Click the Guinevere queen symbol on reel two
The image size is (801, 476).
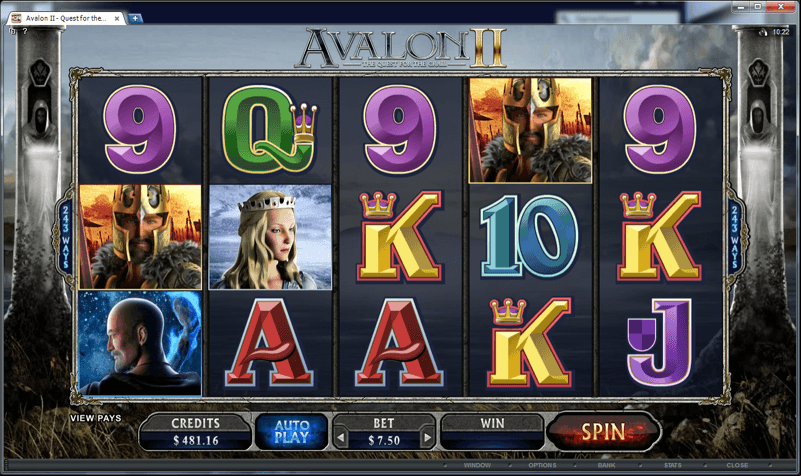270,237
